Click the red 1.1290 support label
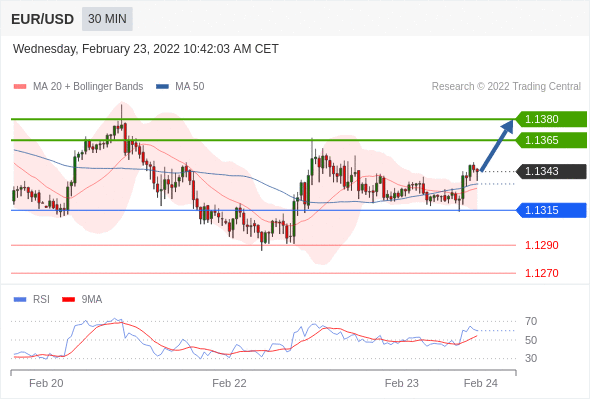The image size is (590, 400). coord(541,245)
